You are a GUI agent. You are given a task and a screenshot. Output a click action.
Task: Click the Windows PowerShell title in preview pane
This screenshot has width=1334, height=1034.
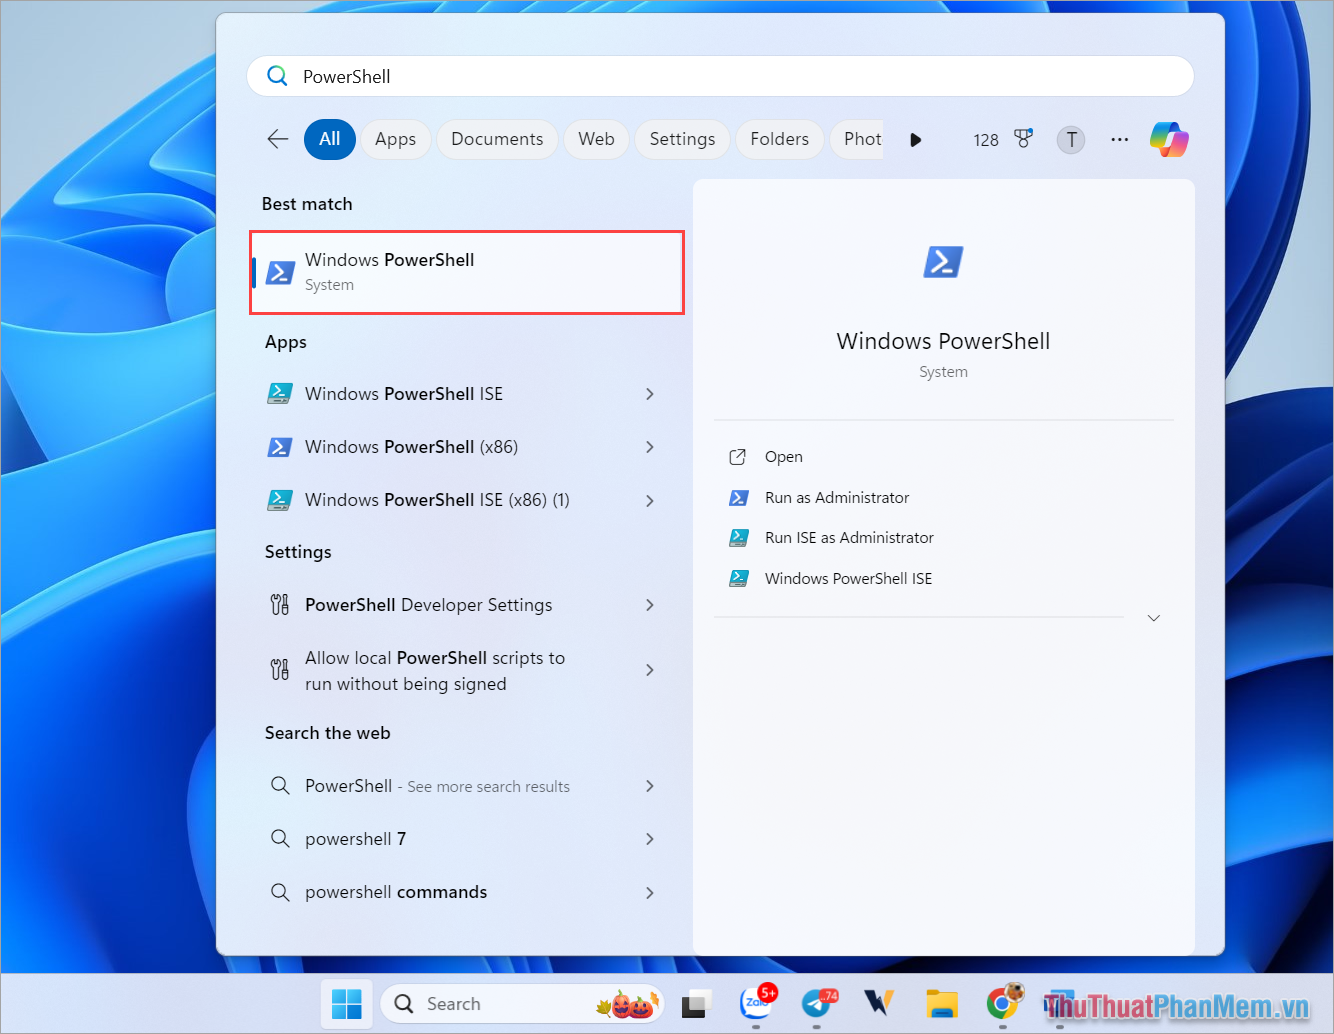943,341
